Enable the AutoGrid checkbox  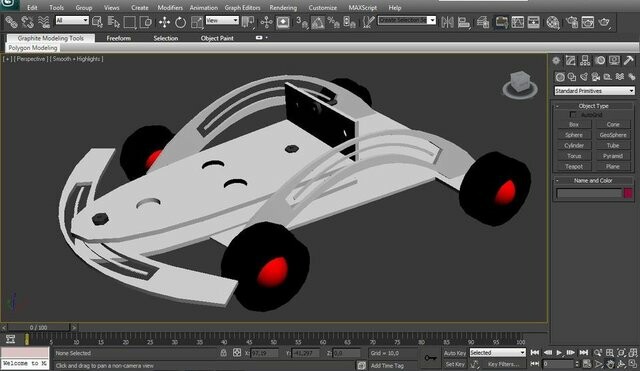click(573, 115)
